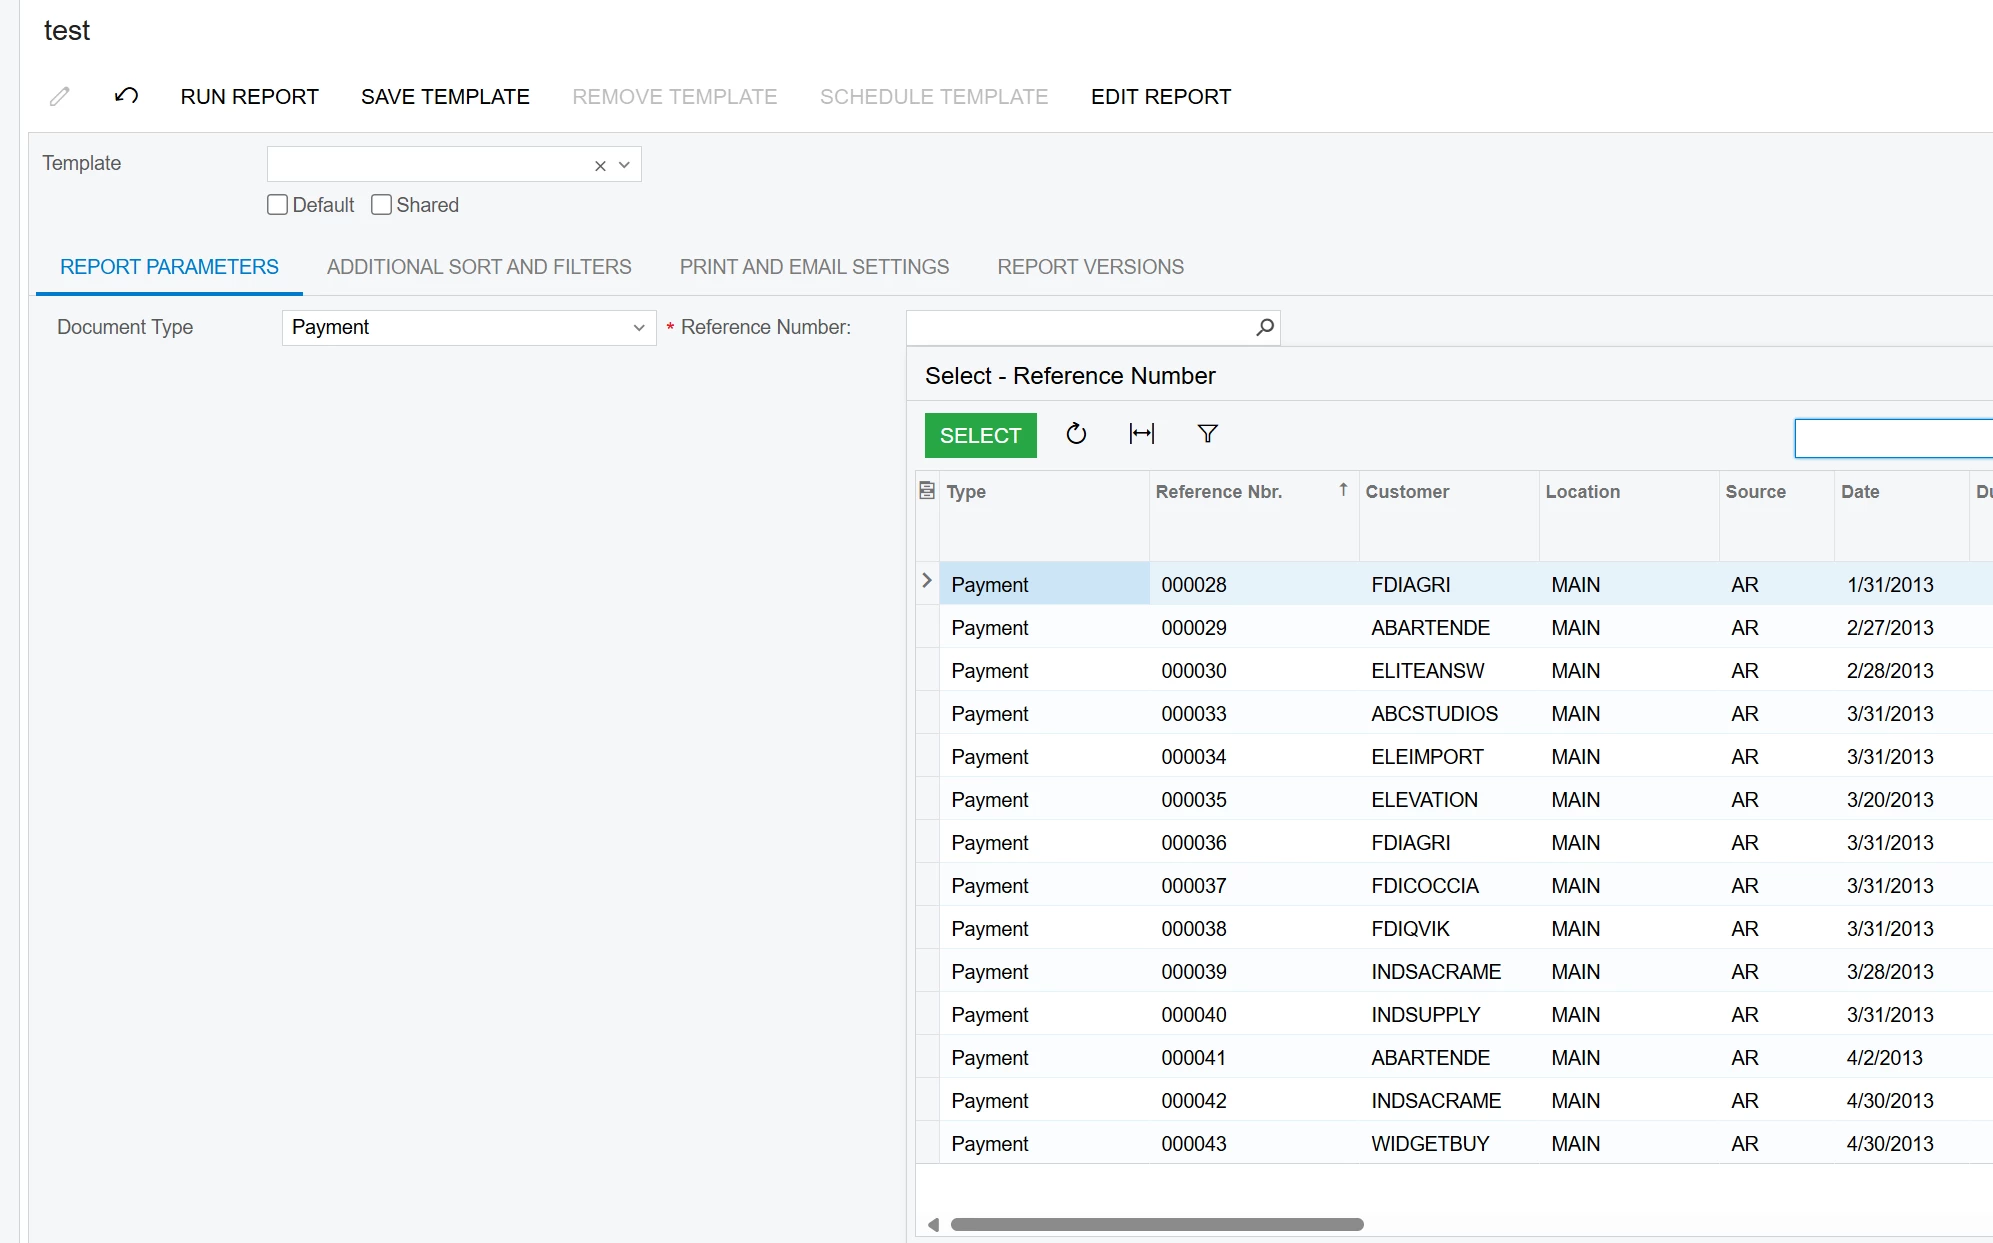Toggle the Shared checkbox
Screen dimensions: 1993x1243
[381, 205]
